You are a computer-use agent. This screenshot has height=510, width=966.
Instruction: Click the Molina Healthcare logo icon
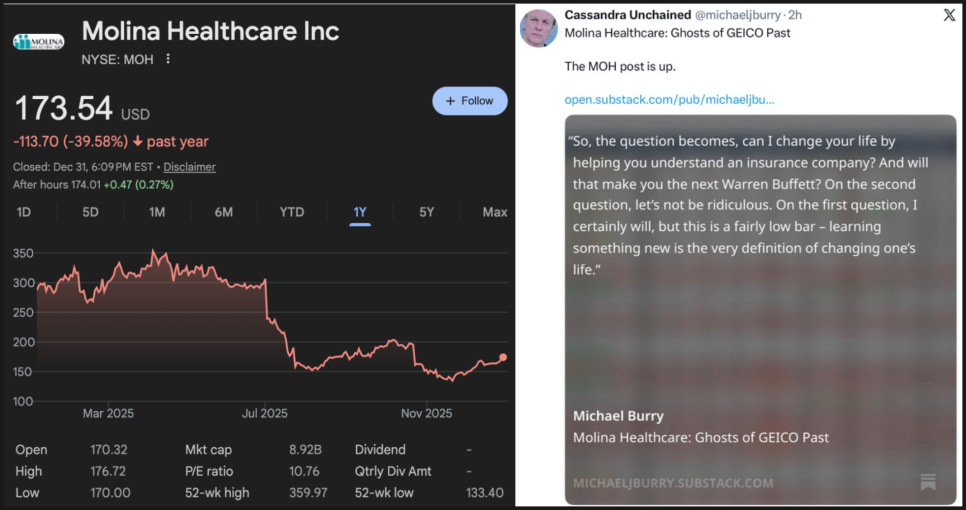click(38, 42)
